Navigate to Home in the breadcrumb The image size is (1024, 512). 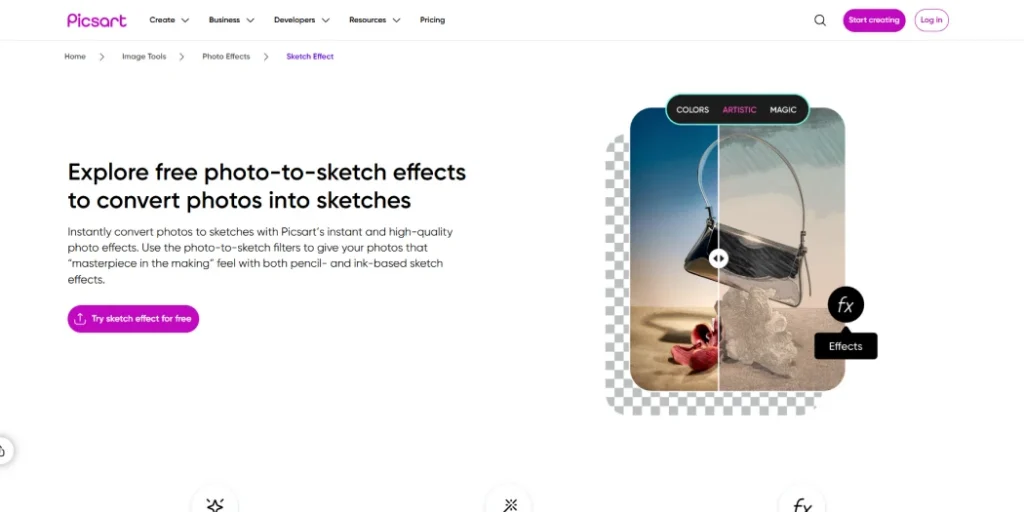tap(75, 57)
